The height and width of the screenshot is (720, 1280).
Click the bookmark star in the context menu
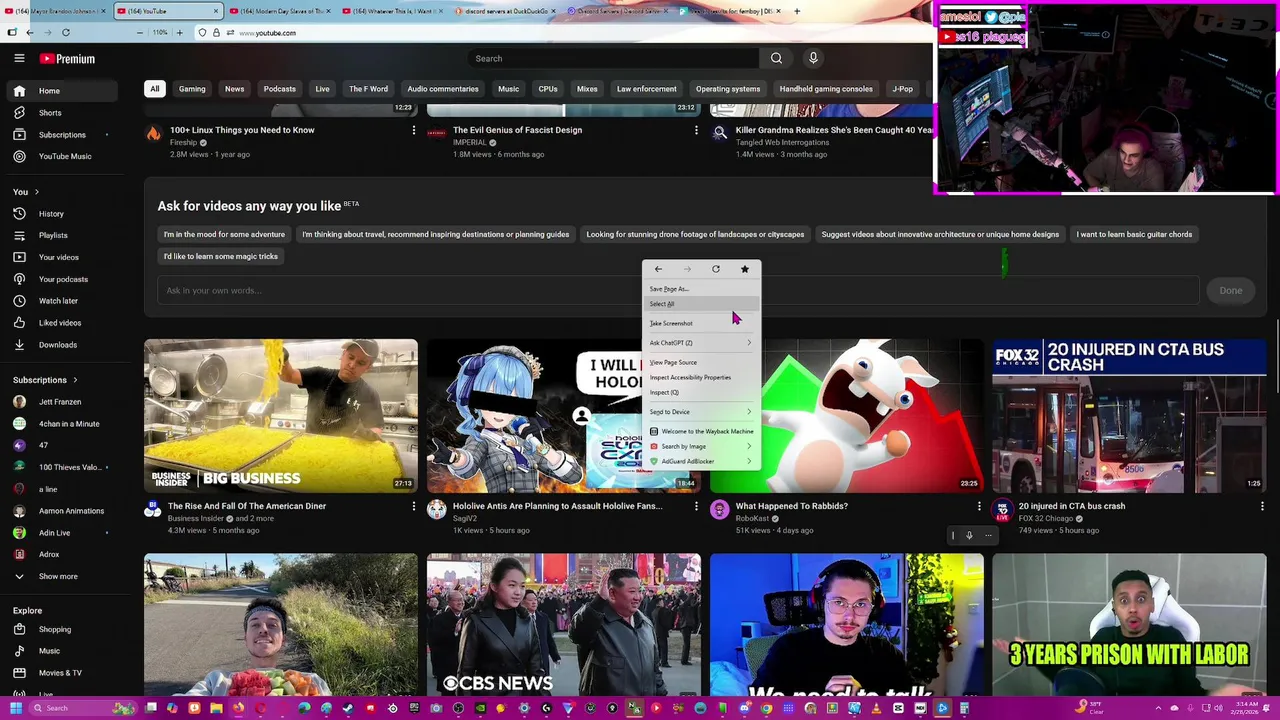click(x=744, y=269)
